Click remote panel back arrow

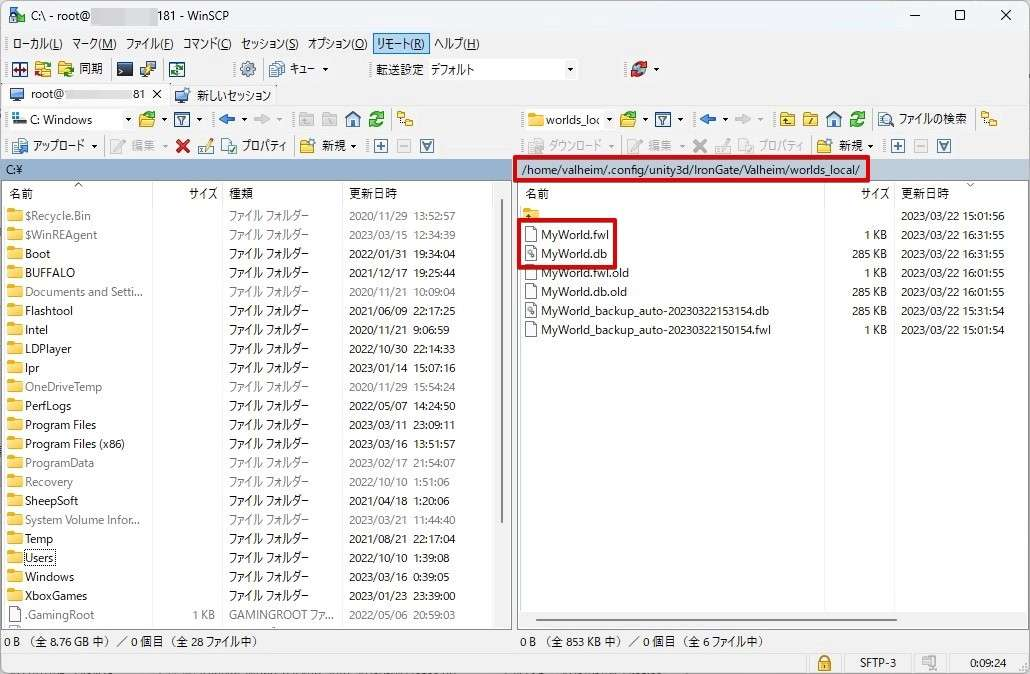(x=708, y=119)
